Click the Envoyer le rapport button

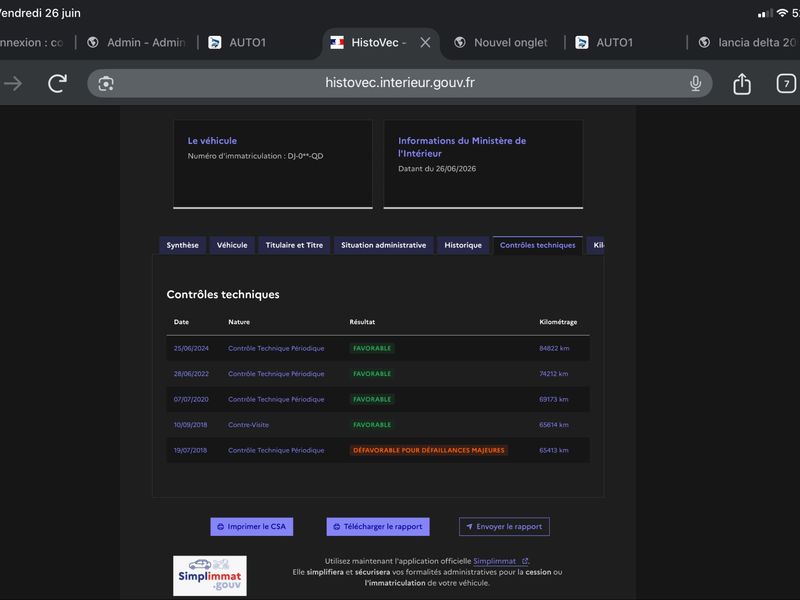click(x=504, y=527)
